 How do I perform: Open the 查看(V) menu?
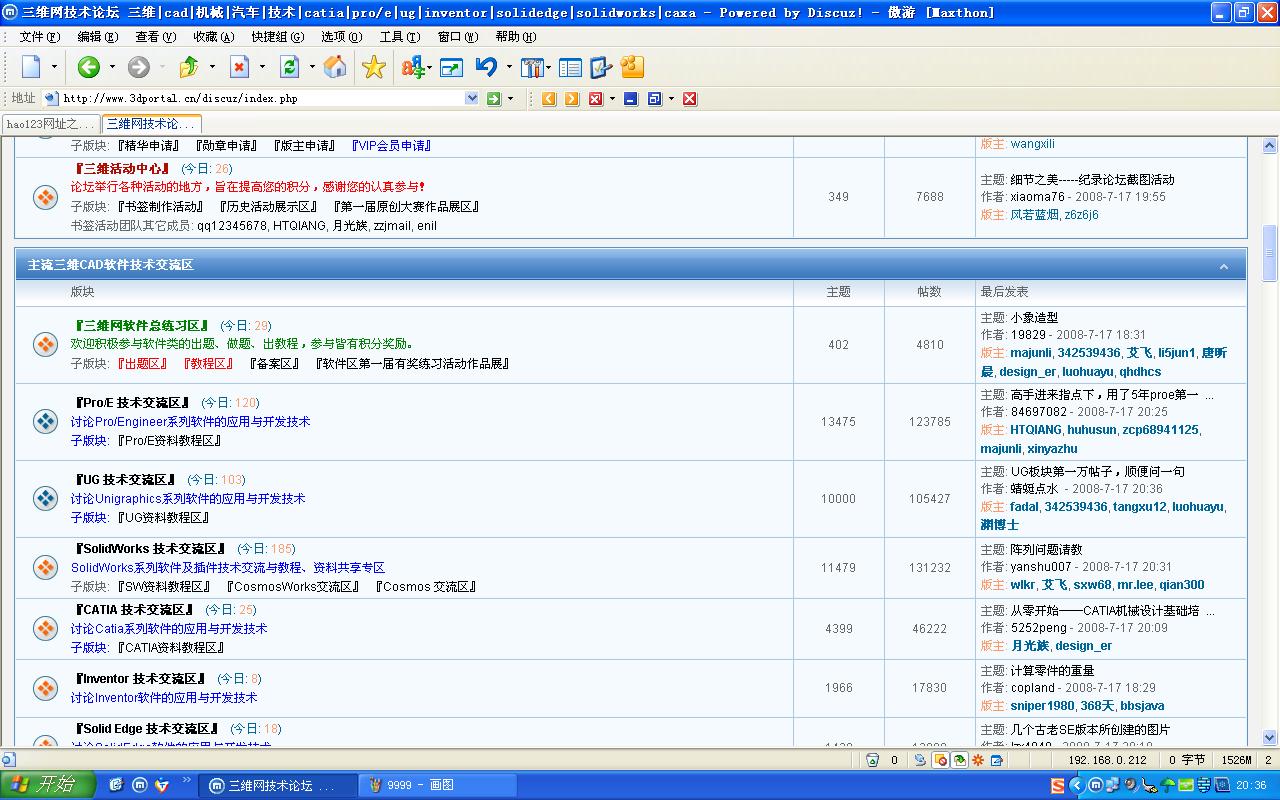155,37
